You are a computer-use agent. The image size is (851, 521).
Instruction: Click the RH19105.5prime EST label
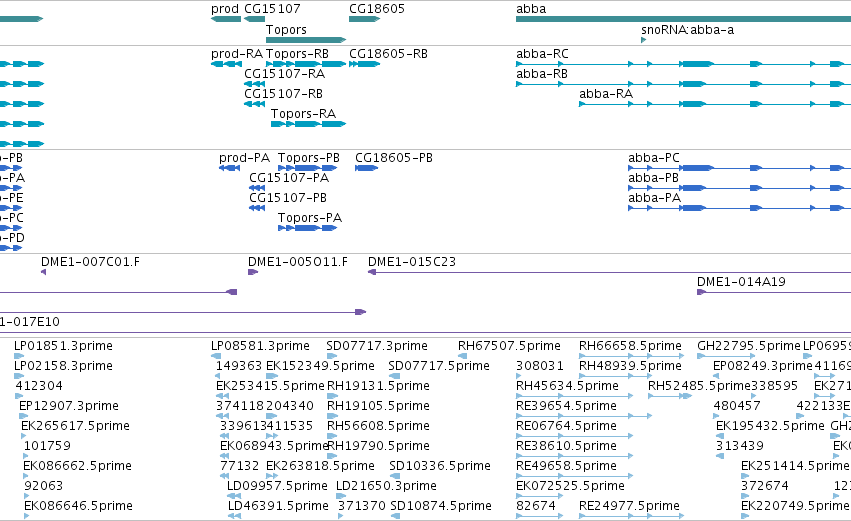(x=378, y=406)
